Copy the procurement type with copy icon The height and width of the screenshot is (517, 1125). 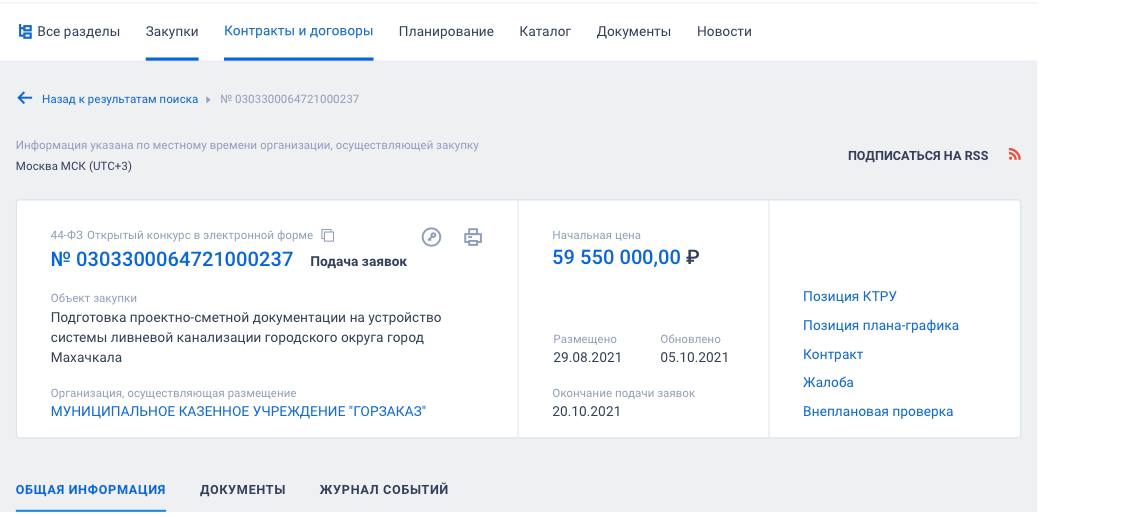pyautogui.click(x=327, y=235)
